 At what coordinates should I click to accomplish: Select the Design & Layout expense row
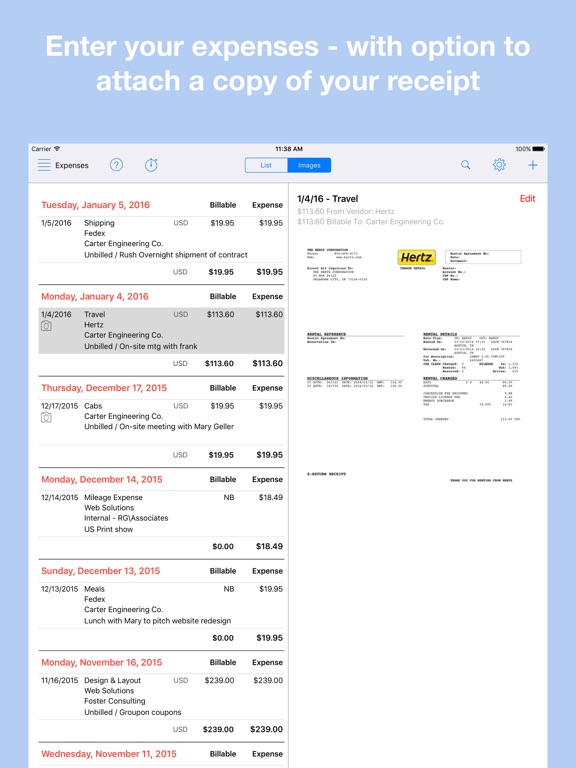pyautogui.click(x=162, y=696)
